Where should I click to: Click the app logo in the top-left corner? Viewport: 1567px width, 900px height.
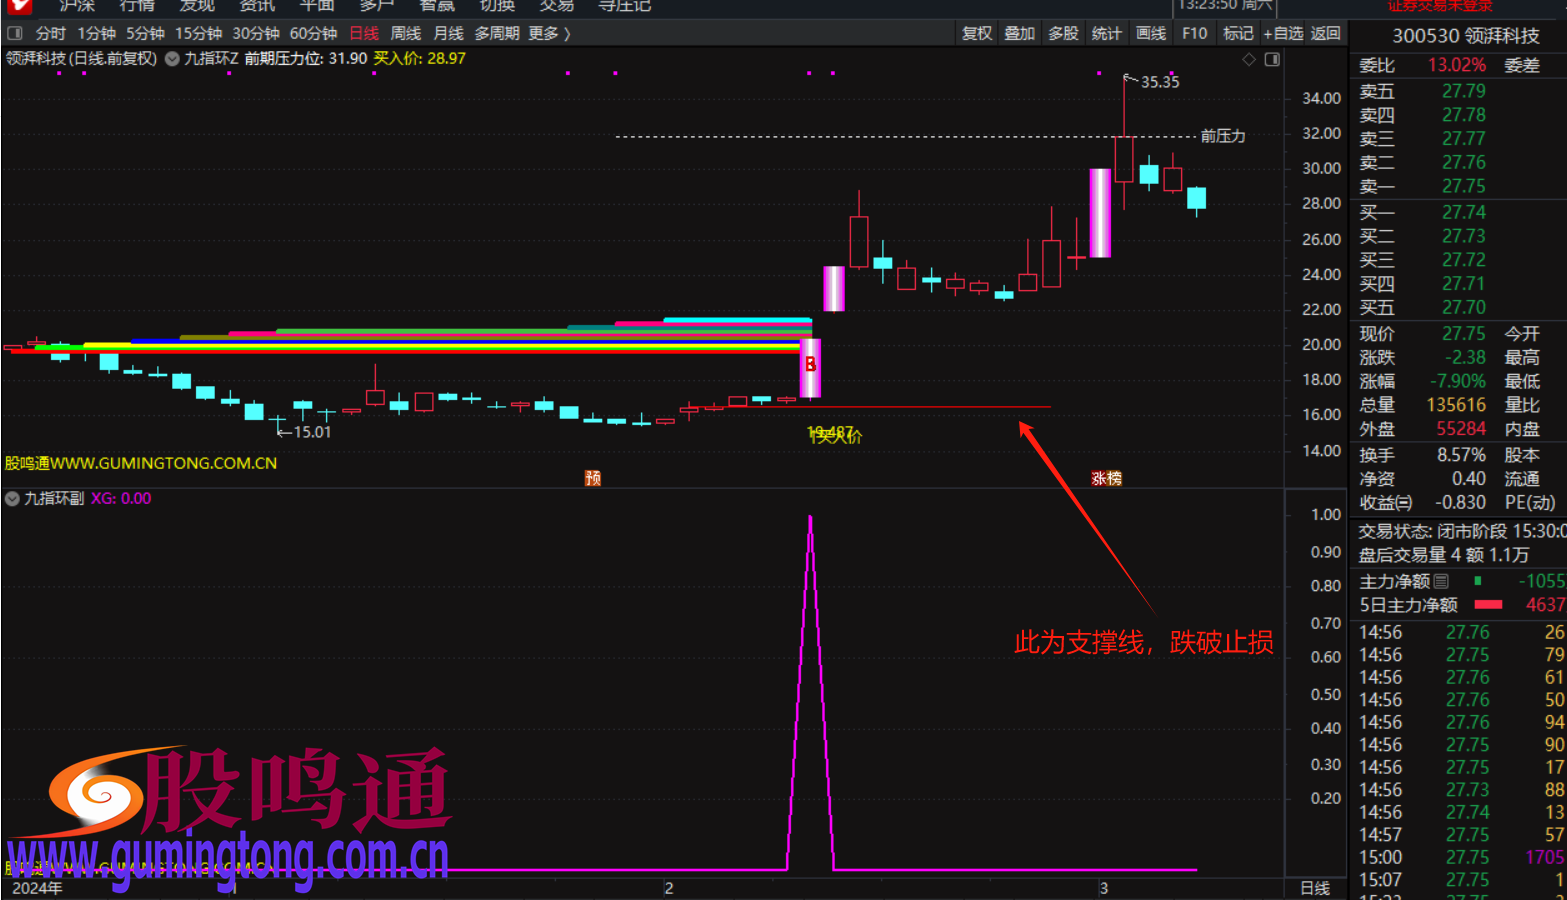(17, 6)
